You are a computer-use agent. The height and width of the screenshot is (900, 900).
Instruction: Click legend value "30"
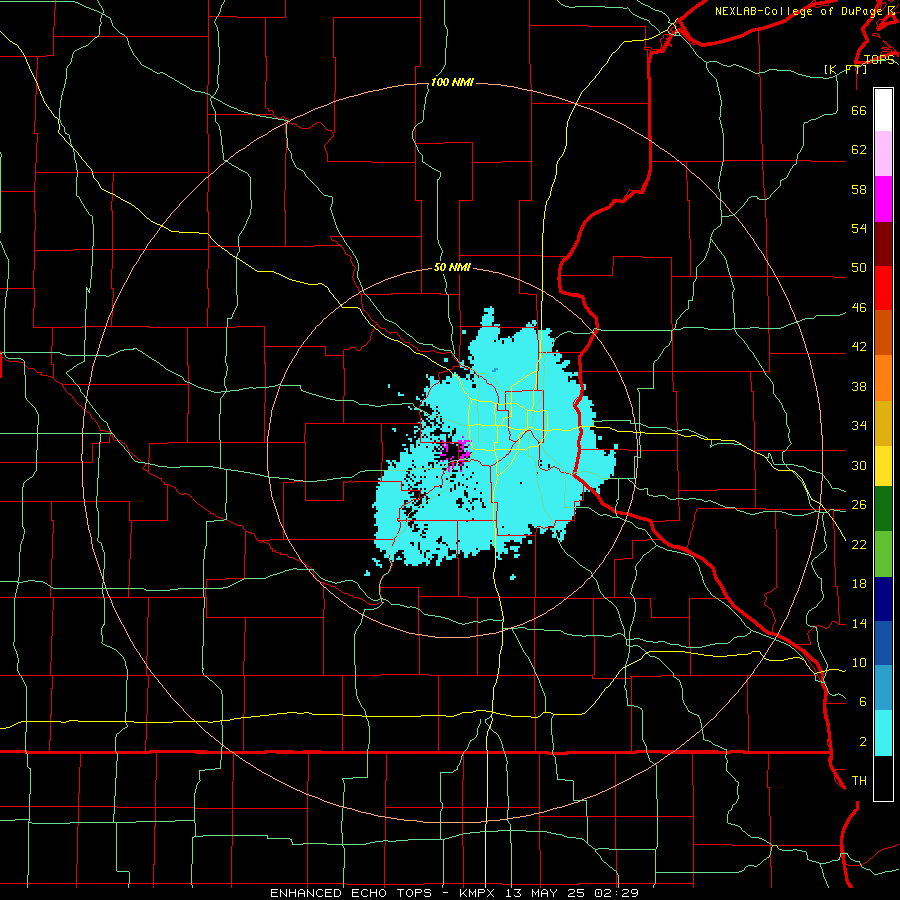pos(859,465)
